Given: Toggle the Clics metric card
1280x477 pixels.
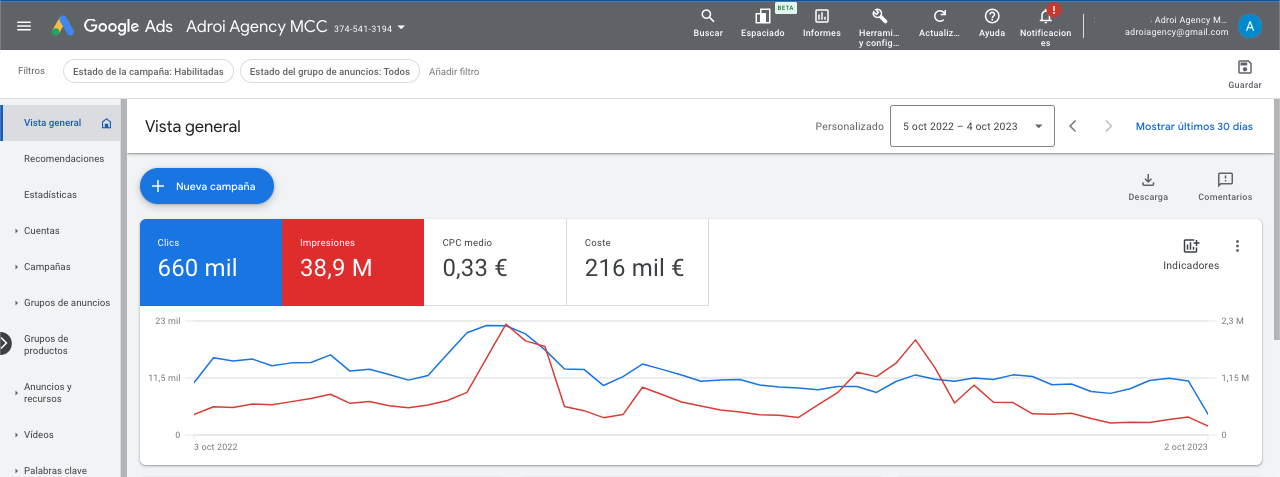Looking at the screenshot, I should tap(210, 262).
